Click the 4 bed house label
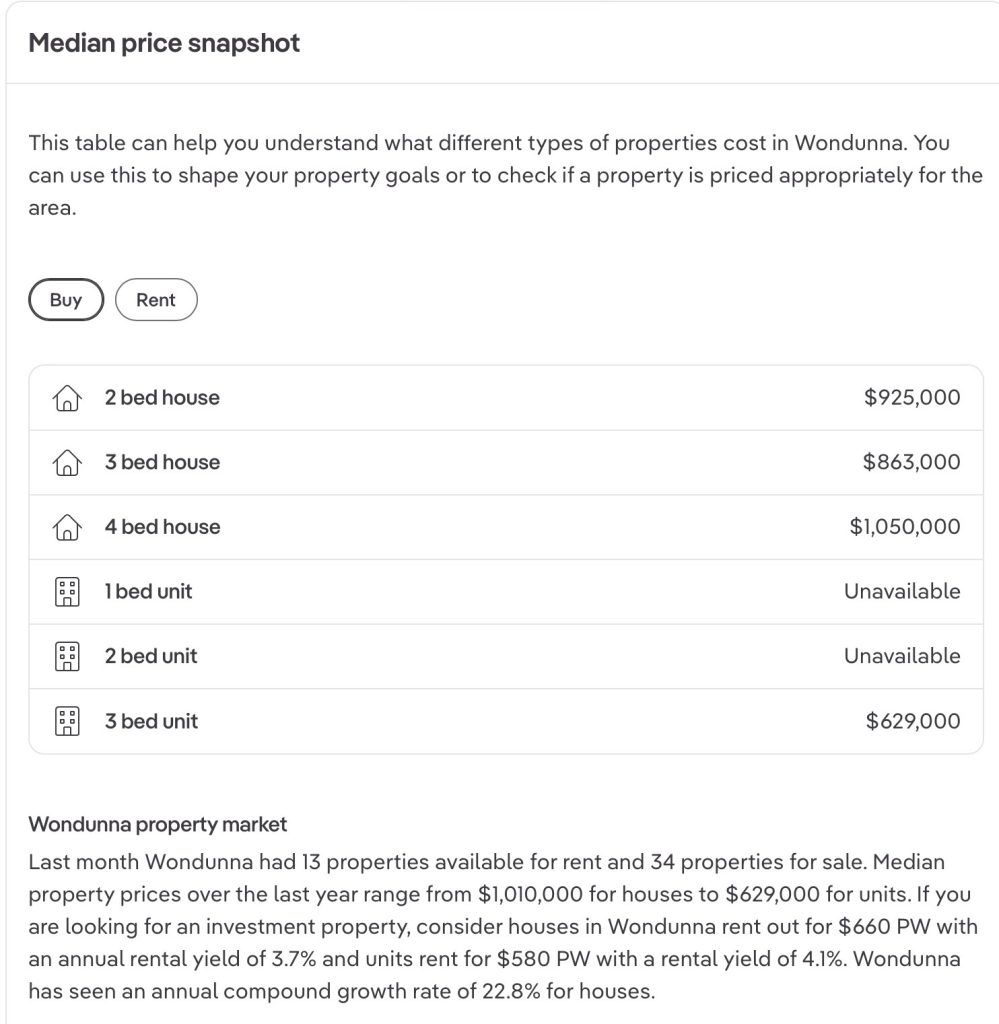 pos(163,527)
